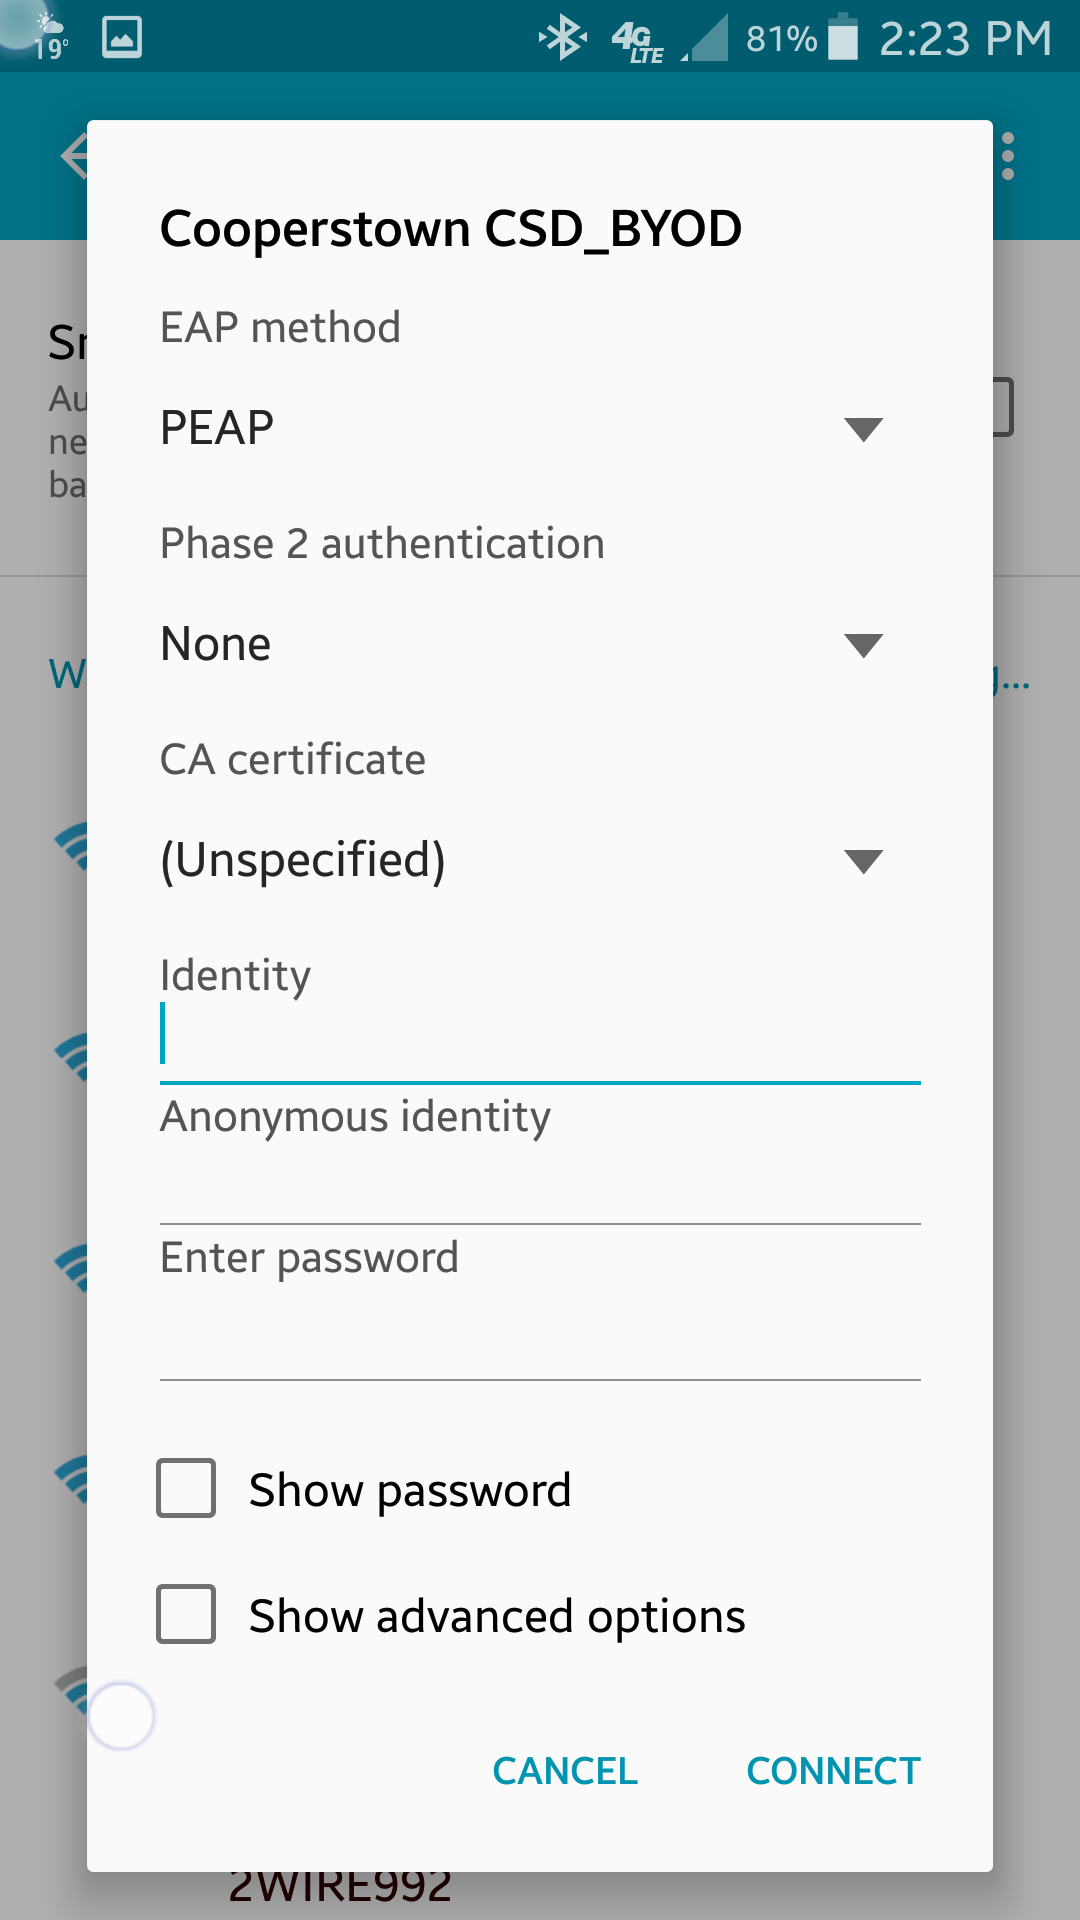Tap the cellular signal strength icon
Image resolution: width=1080 pixels, height=1920 pixels.
click(x=707, y=39)
